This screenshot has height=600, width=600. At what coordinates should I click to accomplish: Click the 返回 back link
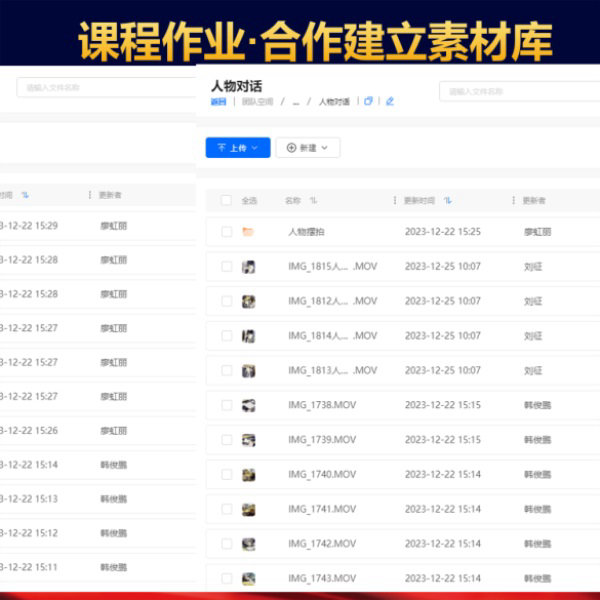218,101
